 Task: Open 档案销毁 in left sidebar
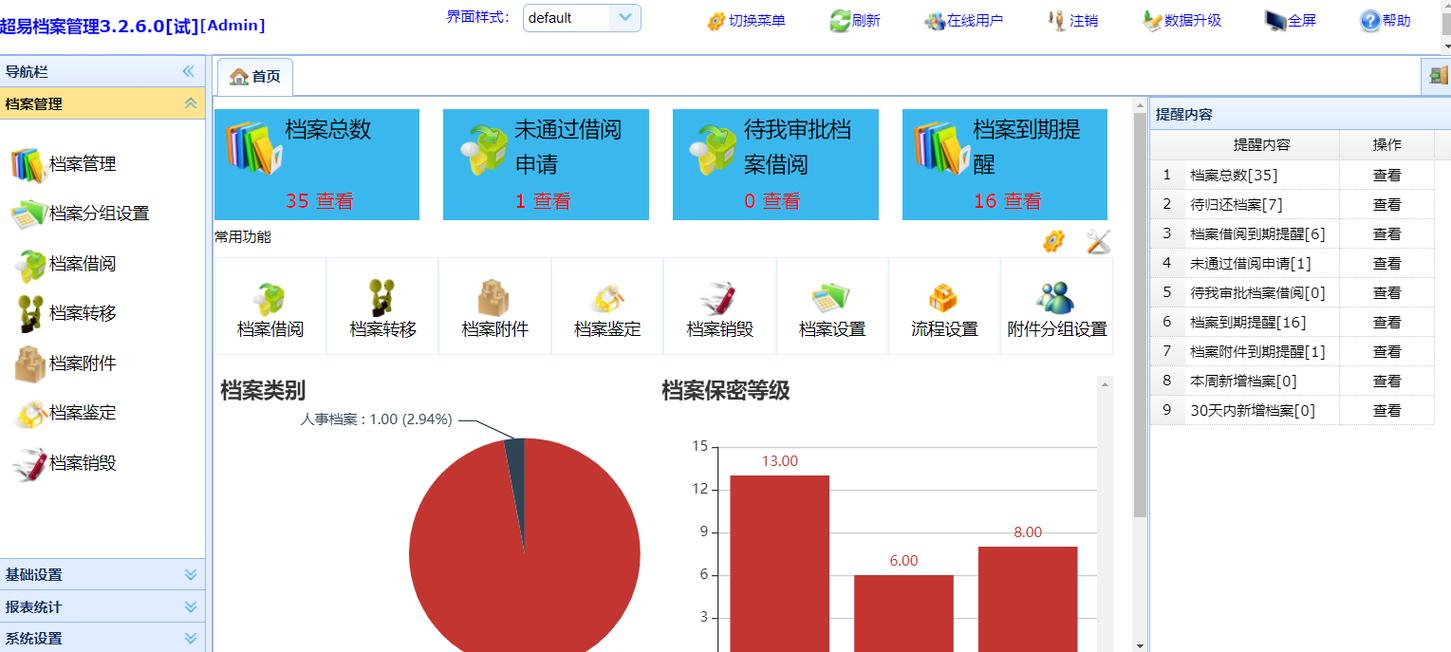[x=65, y=463]
